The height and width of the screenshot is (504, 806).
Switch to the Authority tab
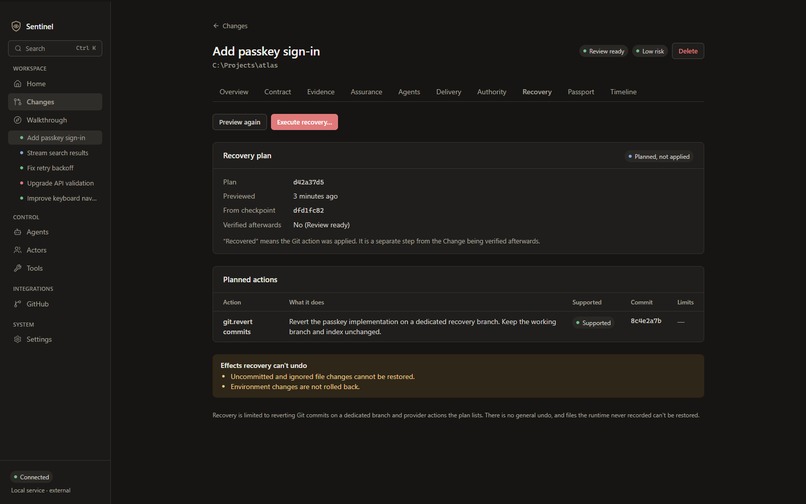(x=491, y=92)
